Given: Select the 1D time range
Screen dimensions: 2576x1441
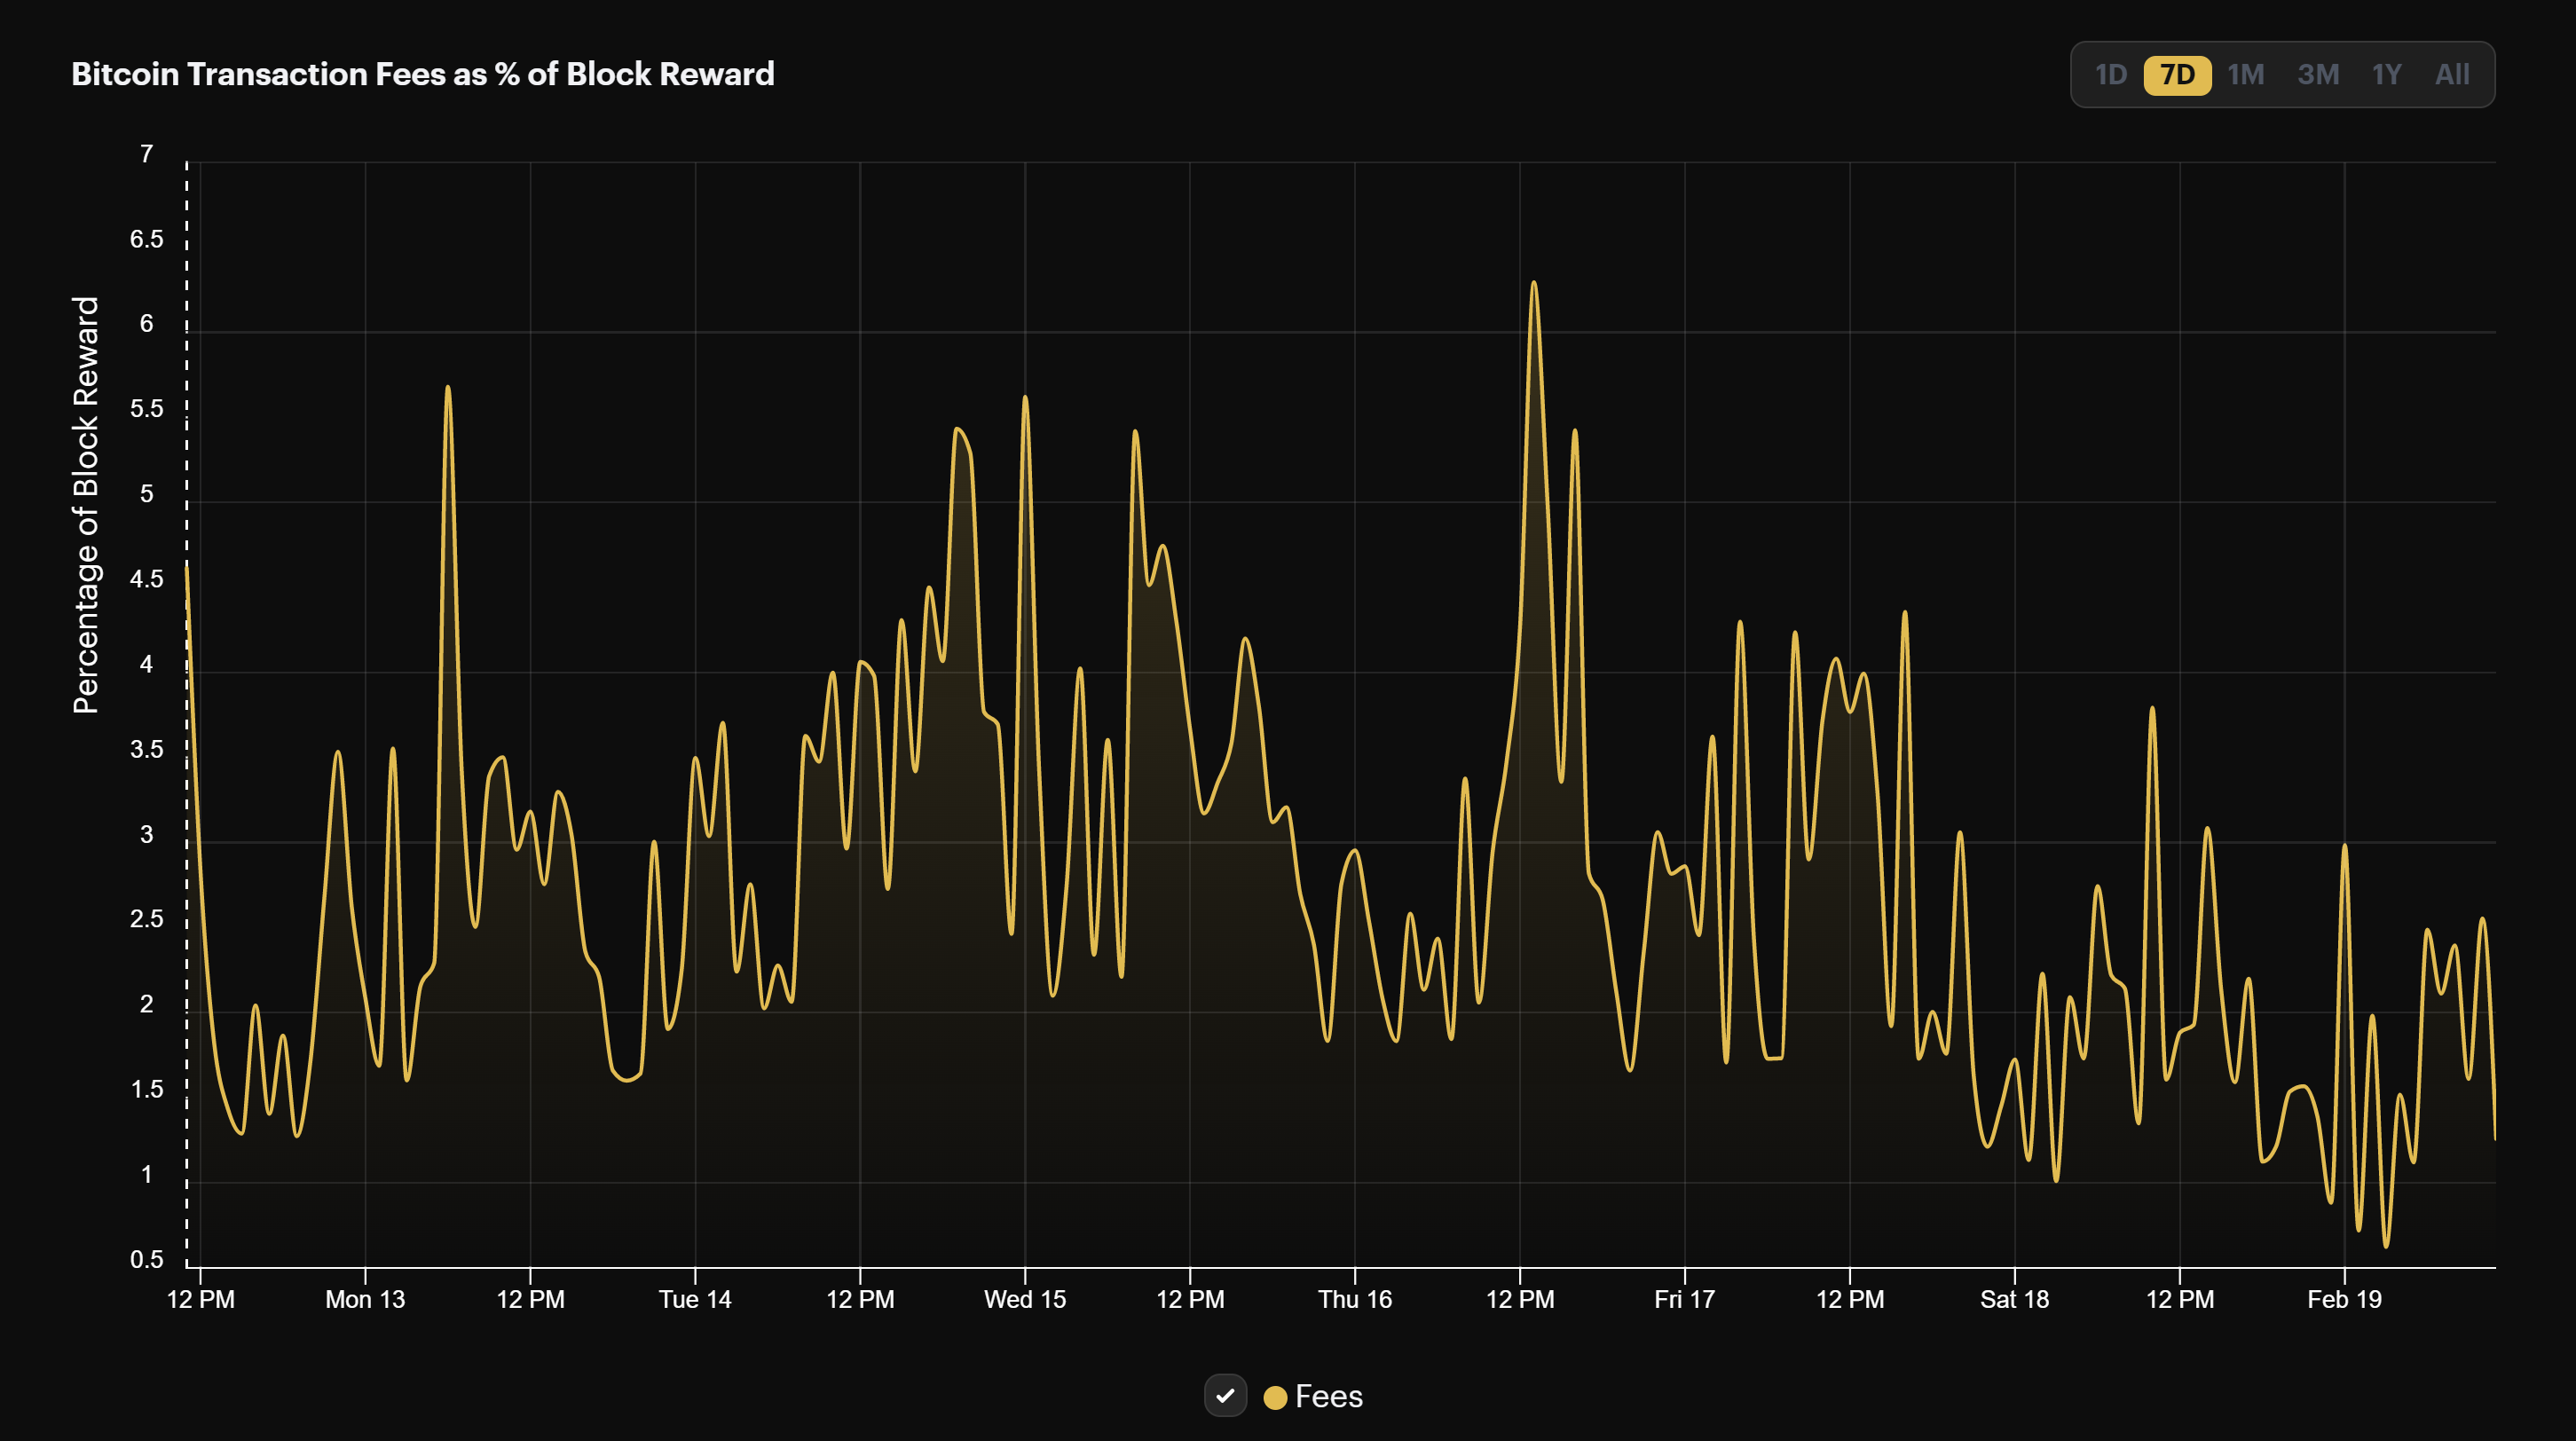Looking at the screenshot, I should 2110,75.
